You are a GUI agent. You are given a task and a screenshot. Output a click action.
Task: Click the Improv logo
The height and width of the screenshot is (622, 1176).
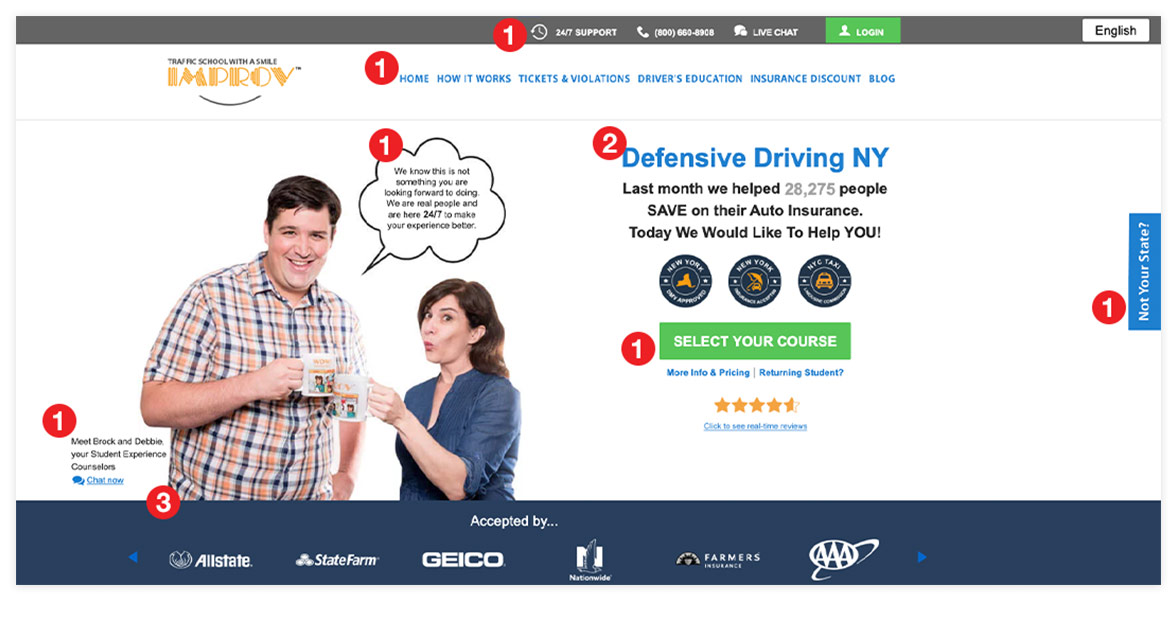[233, 80]
